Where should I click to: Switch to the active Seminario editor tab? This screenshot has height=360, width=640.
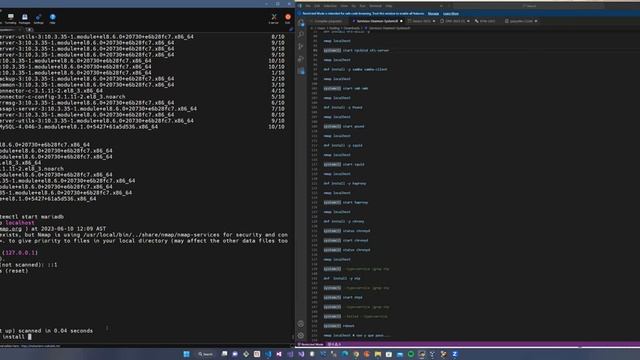378,21
